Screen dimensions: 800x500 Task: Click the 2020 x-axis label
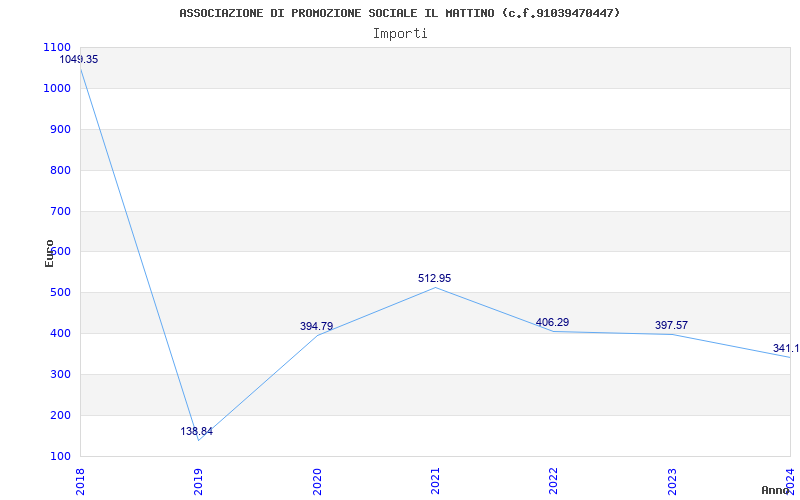point(317,479)
